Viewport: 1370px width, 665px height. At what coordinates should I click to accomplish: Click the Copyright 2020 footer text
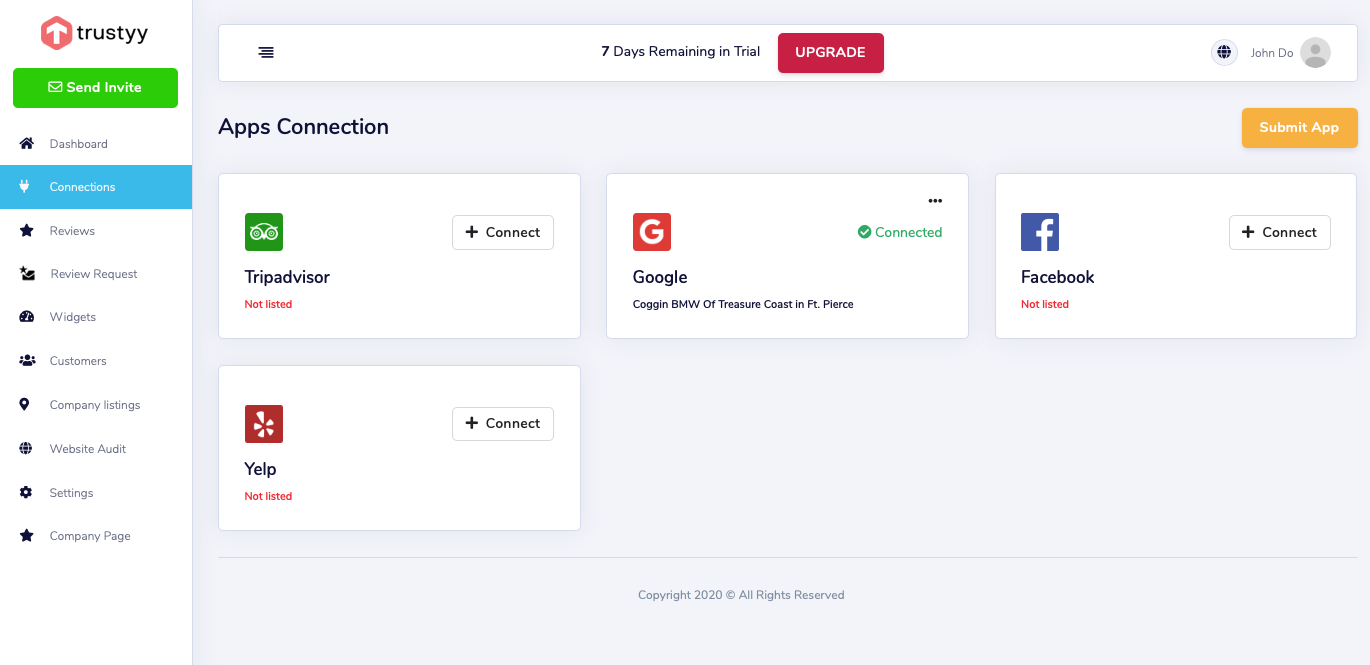(x=741, y=595)
